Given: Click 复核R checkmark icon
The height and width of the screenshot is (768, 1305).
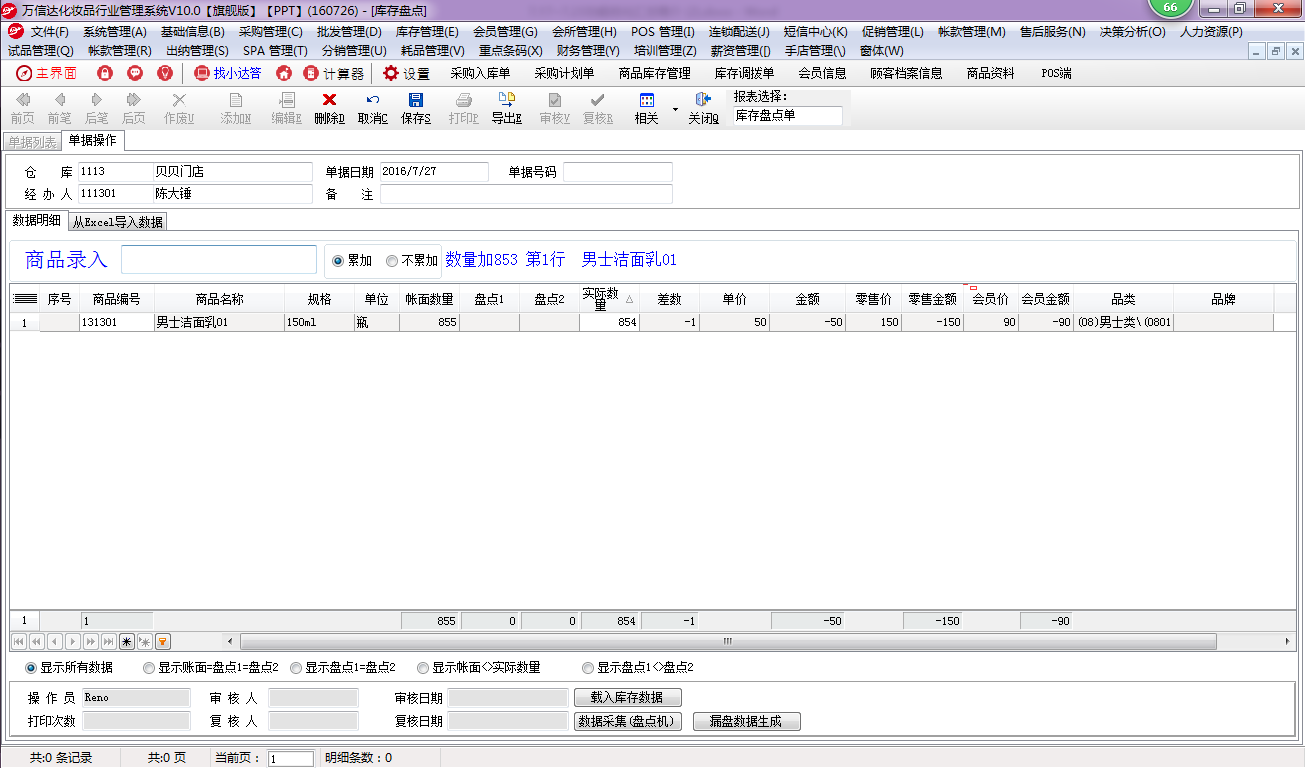Looking at the screenshot, I should click(x=597, y=100).
